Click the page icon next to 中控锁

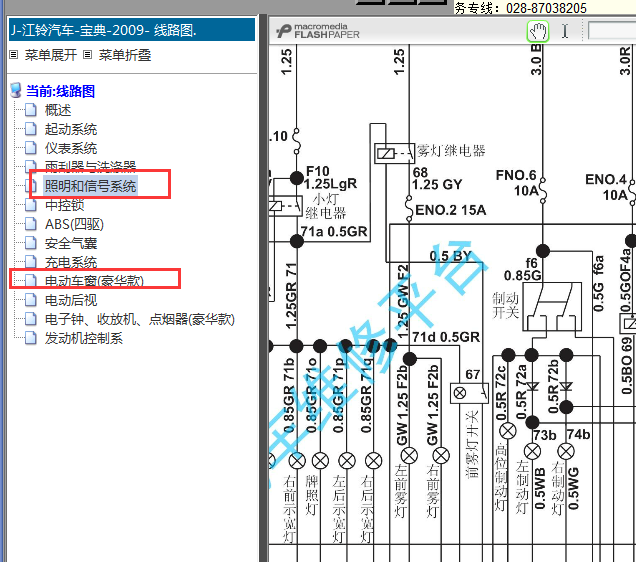31,205
